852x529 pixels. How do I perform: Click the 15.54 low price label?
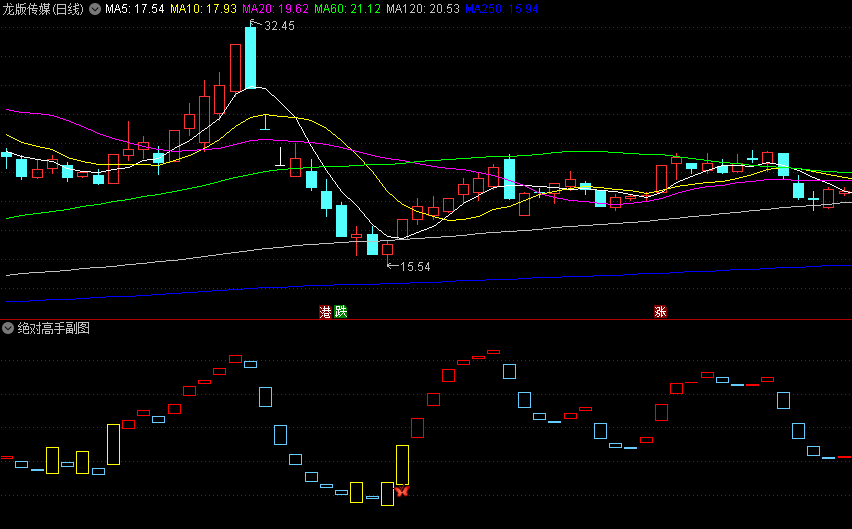[x=415, y=267]
